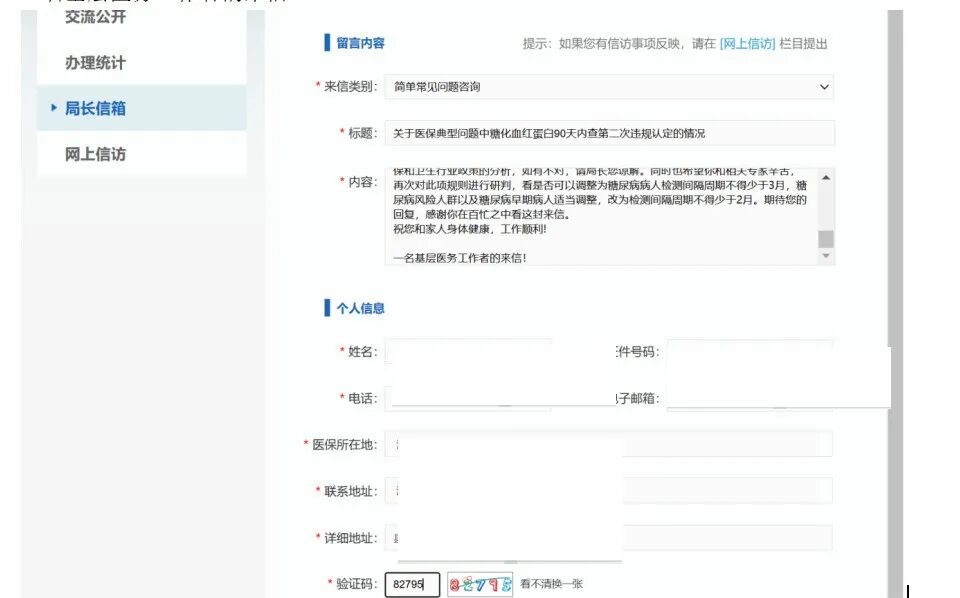Click the captcha image next to 验证码

pos(479,584)
